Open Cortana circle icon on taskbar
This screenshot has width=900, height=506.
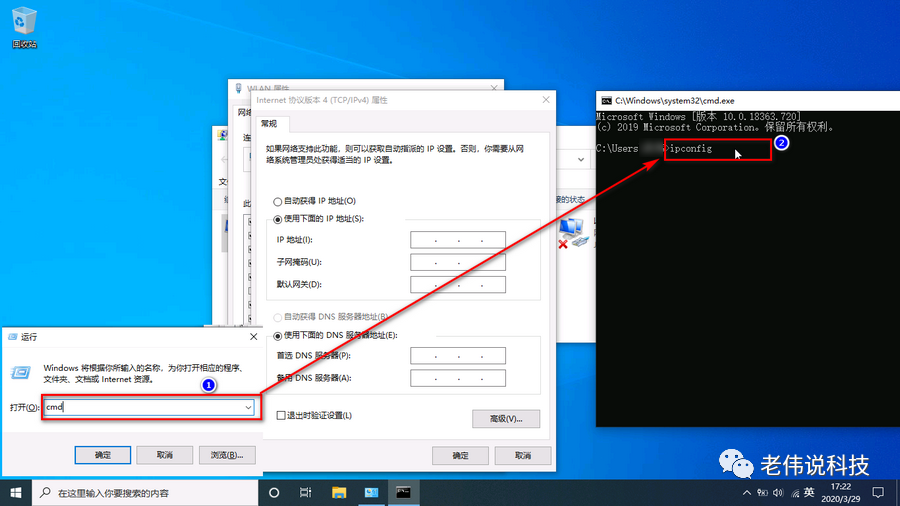tap(274, 493)
